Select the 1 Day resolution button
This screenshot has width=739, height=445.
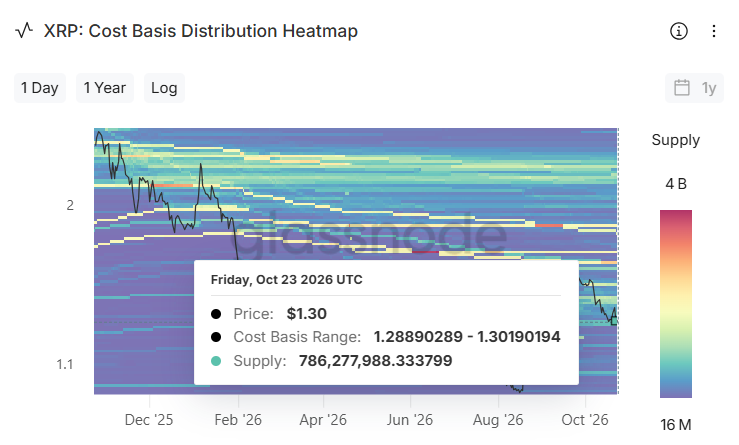tap(40, 88)
